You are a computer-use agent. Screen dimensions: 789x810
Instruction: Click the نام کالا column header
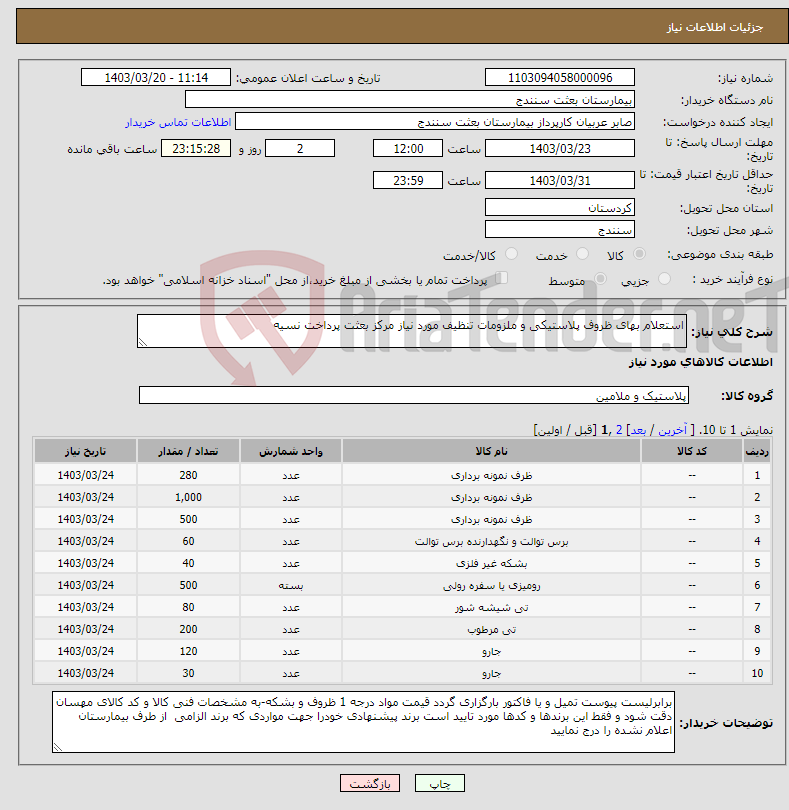[491, 451]
